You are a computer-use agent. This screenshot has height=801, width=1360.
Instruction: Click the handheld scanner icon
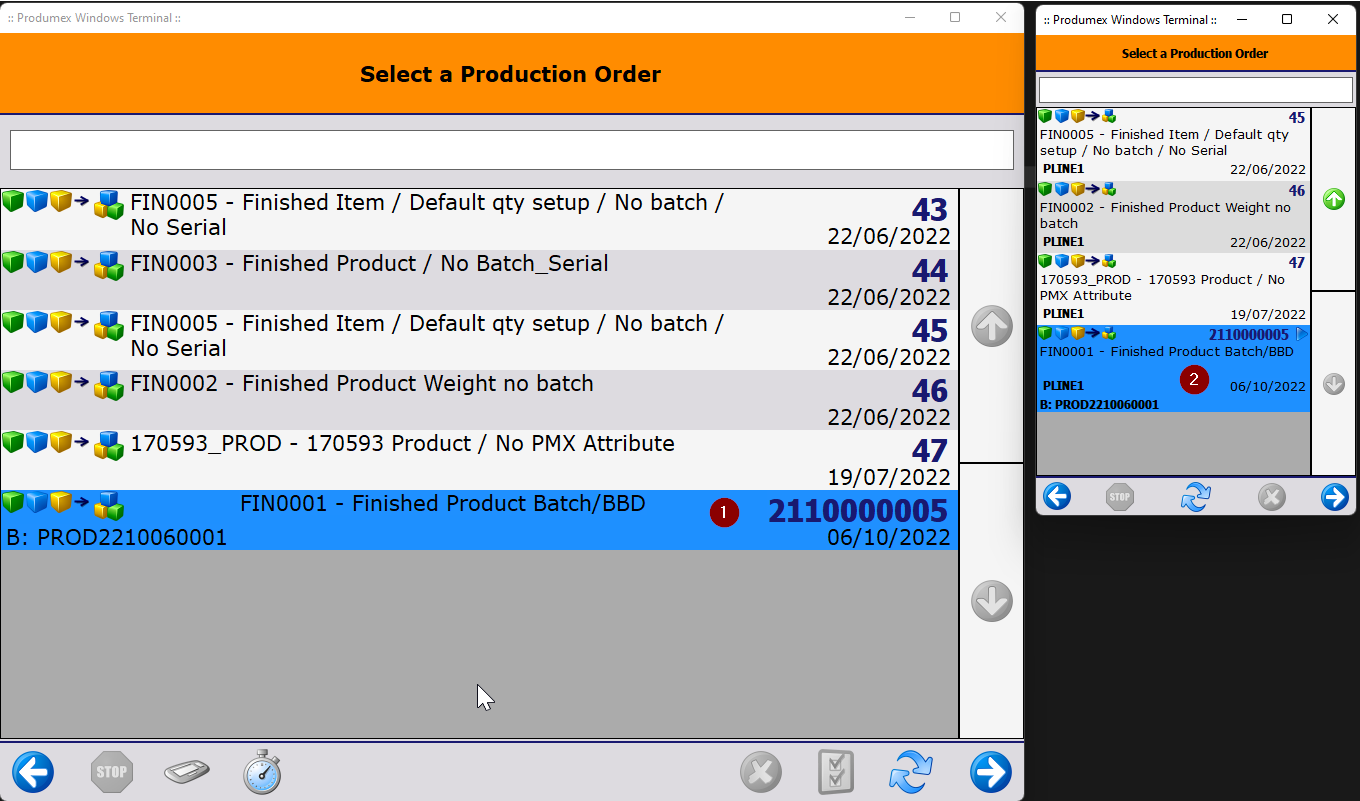[x=187, y=772]
